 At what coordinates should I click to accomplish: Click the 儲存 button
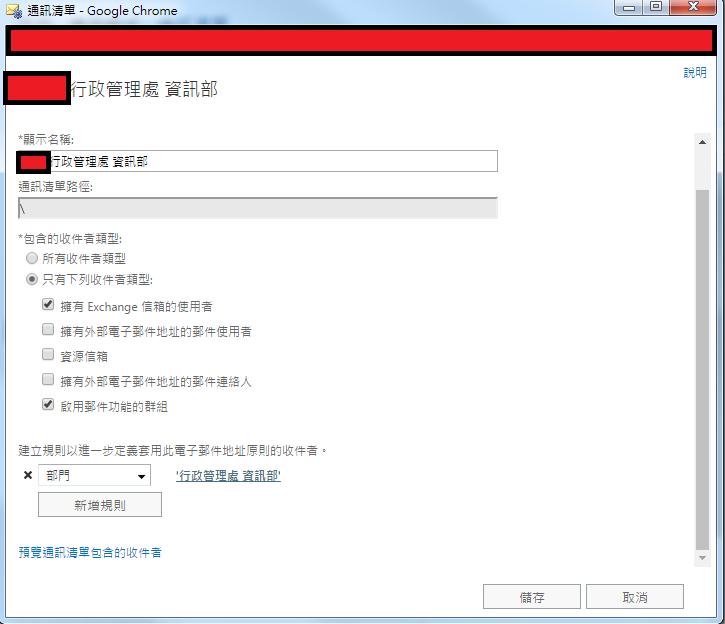pyautogui.click(x=532, y=597)
